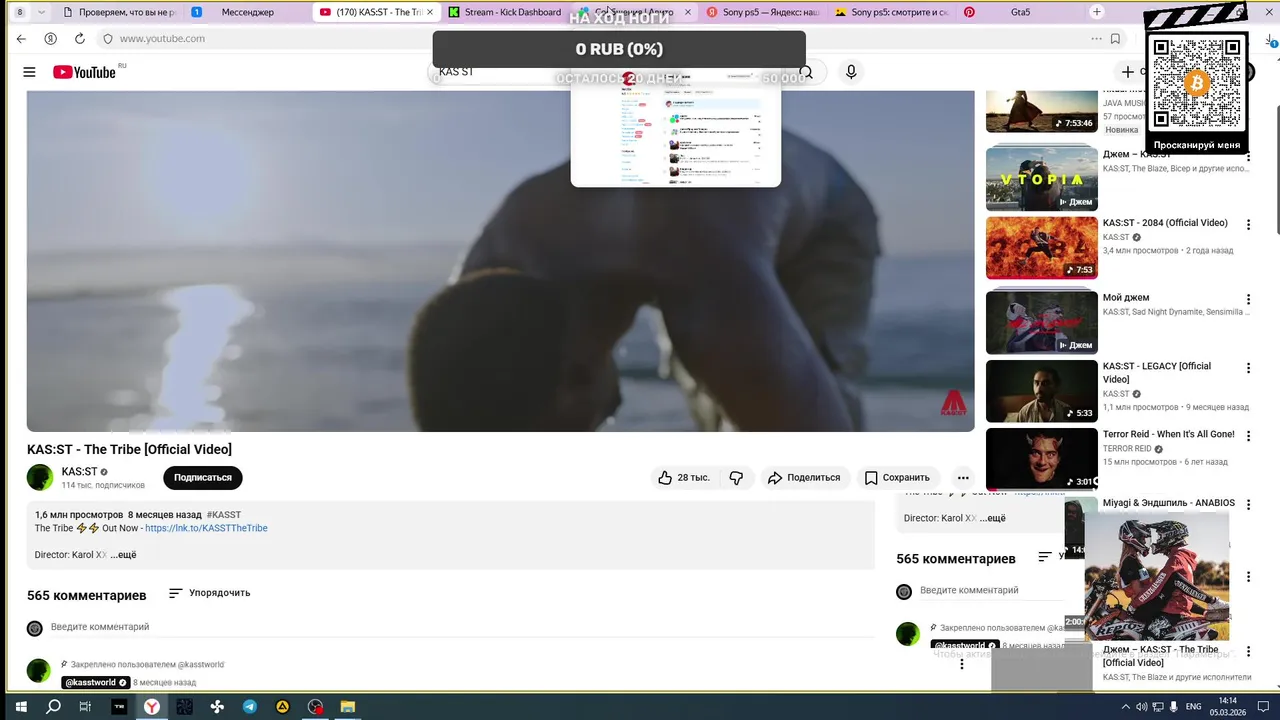Click the video player area

pos(500,261)
